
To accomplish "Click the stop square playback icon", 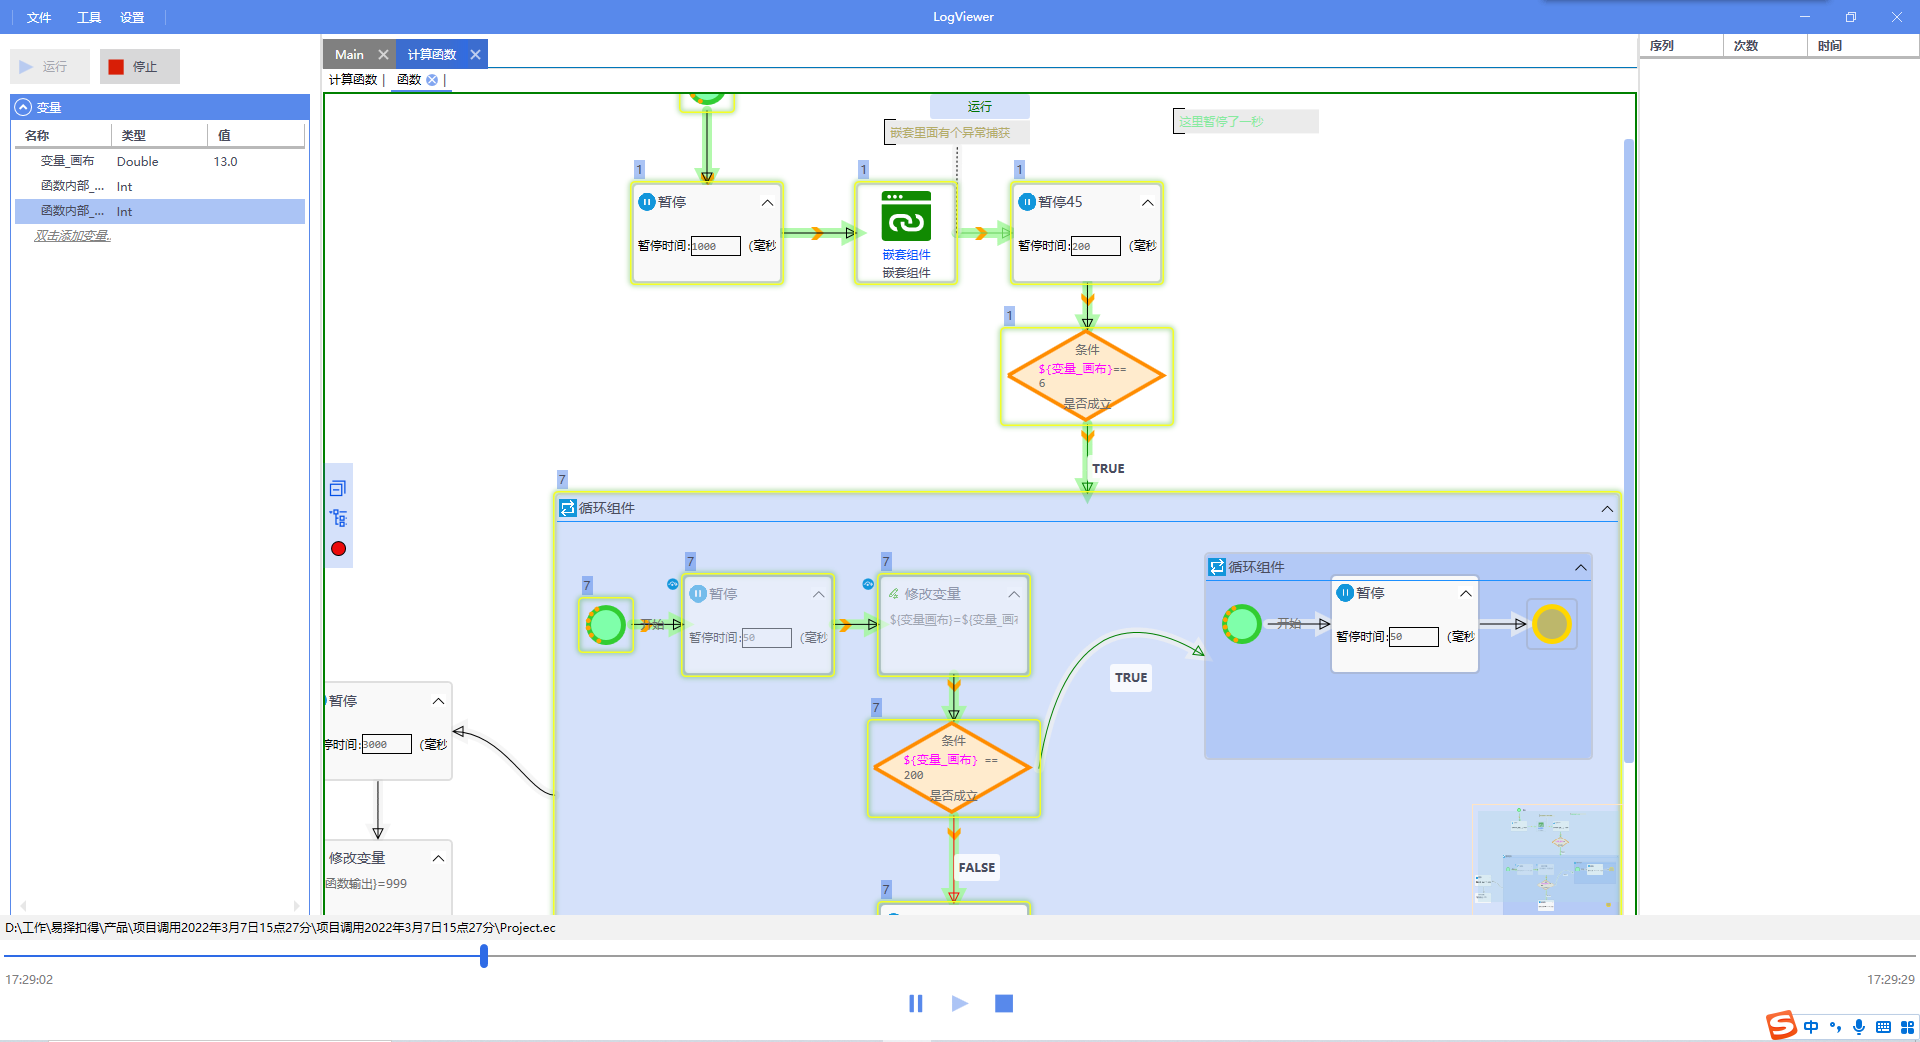I will coord(1004,1003).
